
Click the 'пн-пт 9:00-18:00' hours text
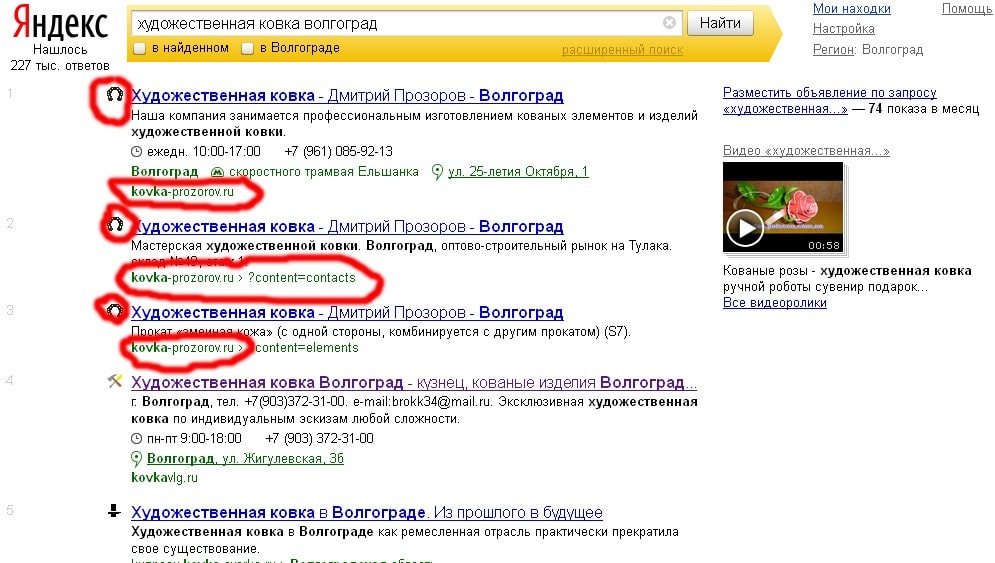click(x=194, y=439)
